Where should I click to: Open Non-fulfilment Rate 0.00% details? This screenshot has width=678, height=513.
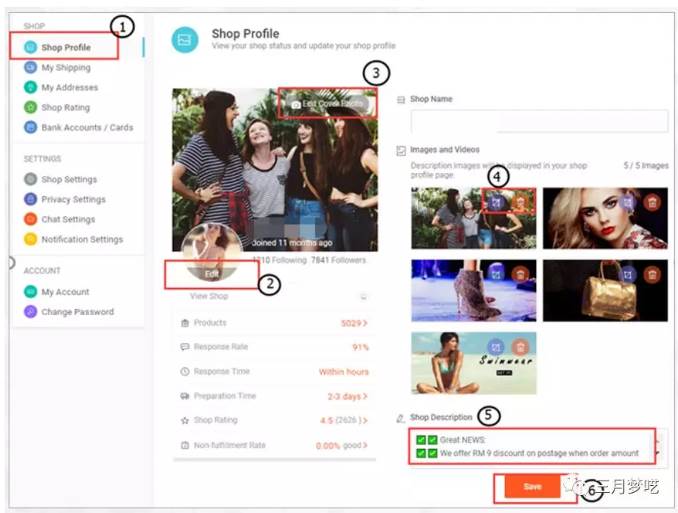point(342,446)
